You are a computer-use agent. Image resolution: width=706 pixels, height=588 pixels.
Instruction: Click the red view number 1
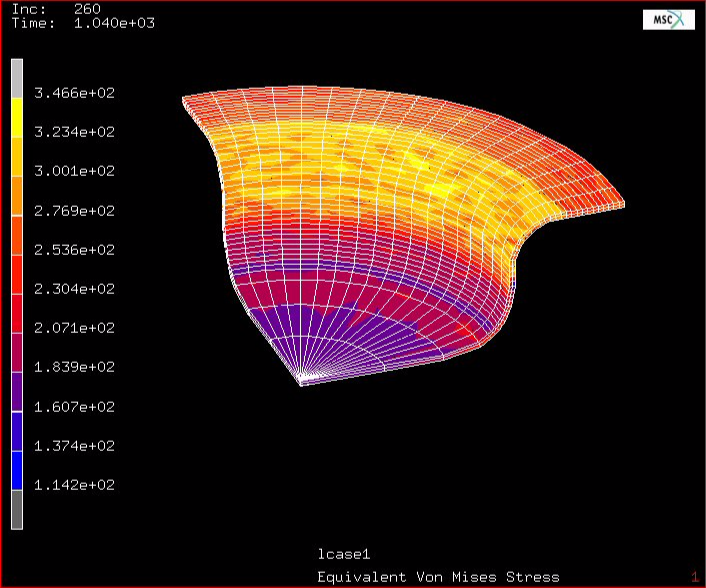tap(694, 577)
